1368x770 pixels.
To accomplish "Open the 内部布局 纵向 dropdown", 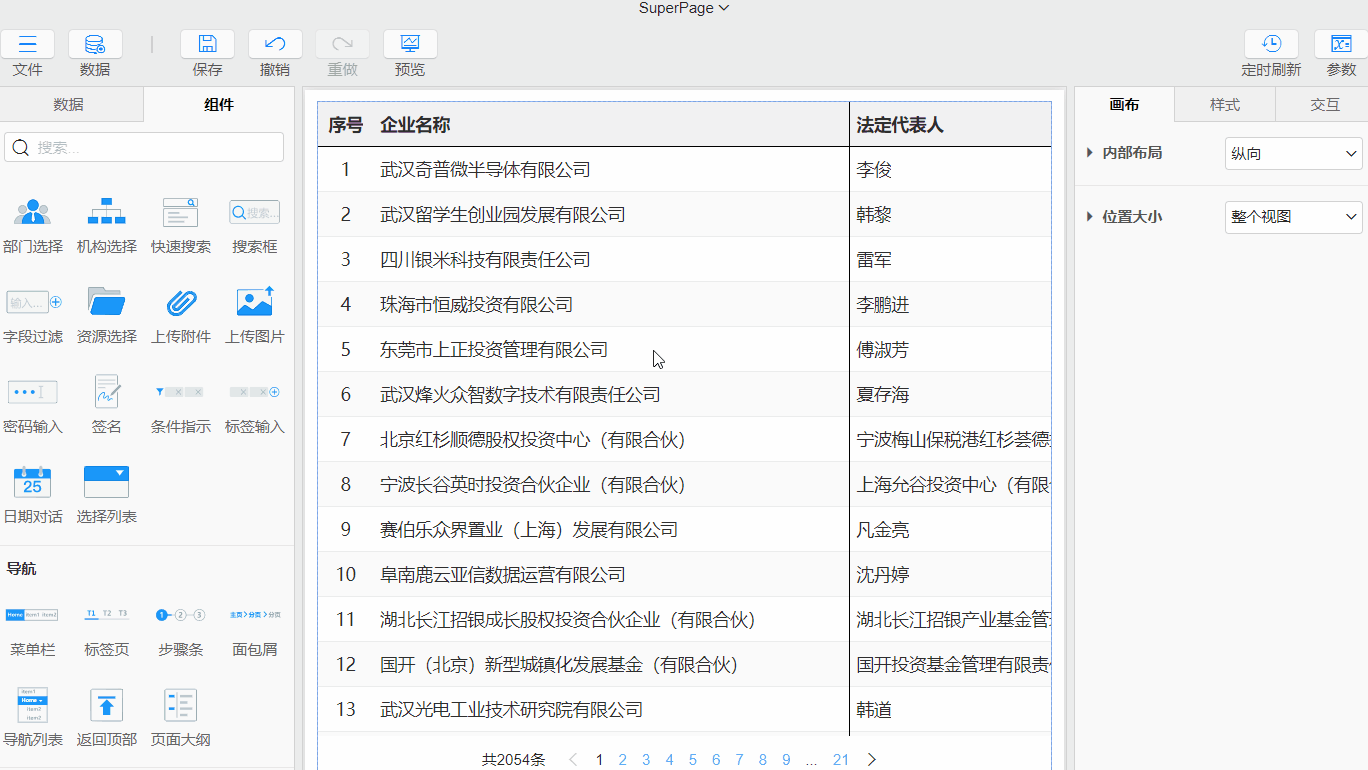I will (x=1294, y=154).
